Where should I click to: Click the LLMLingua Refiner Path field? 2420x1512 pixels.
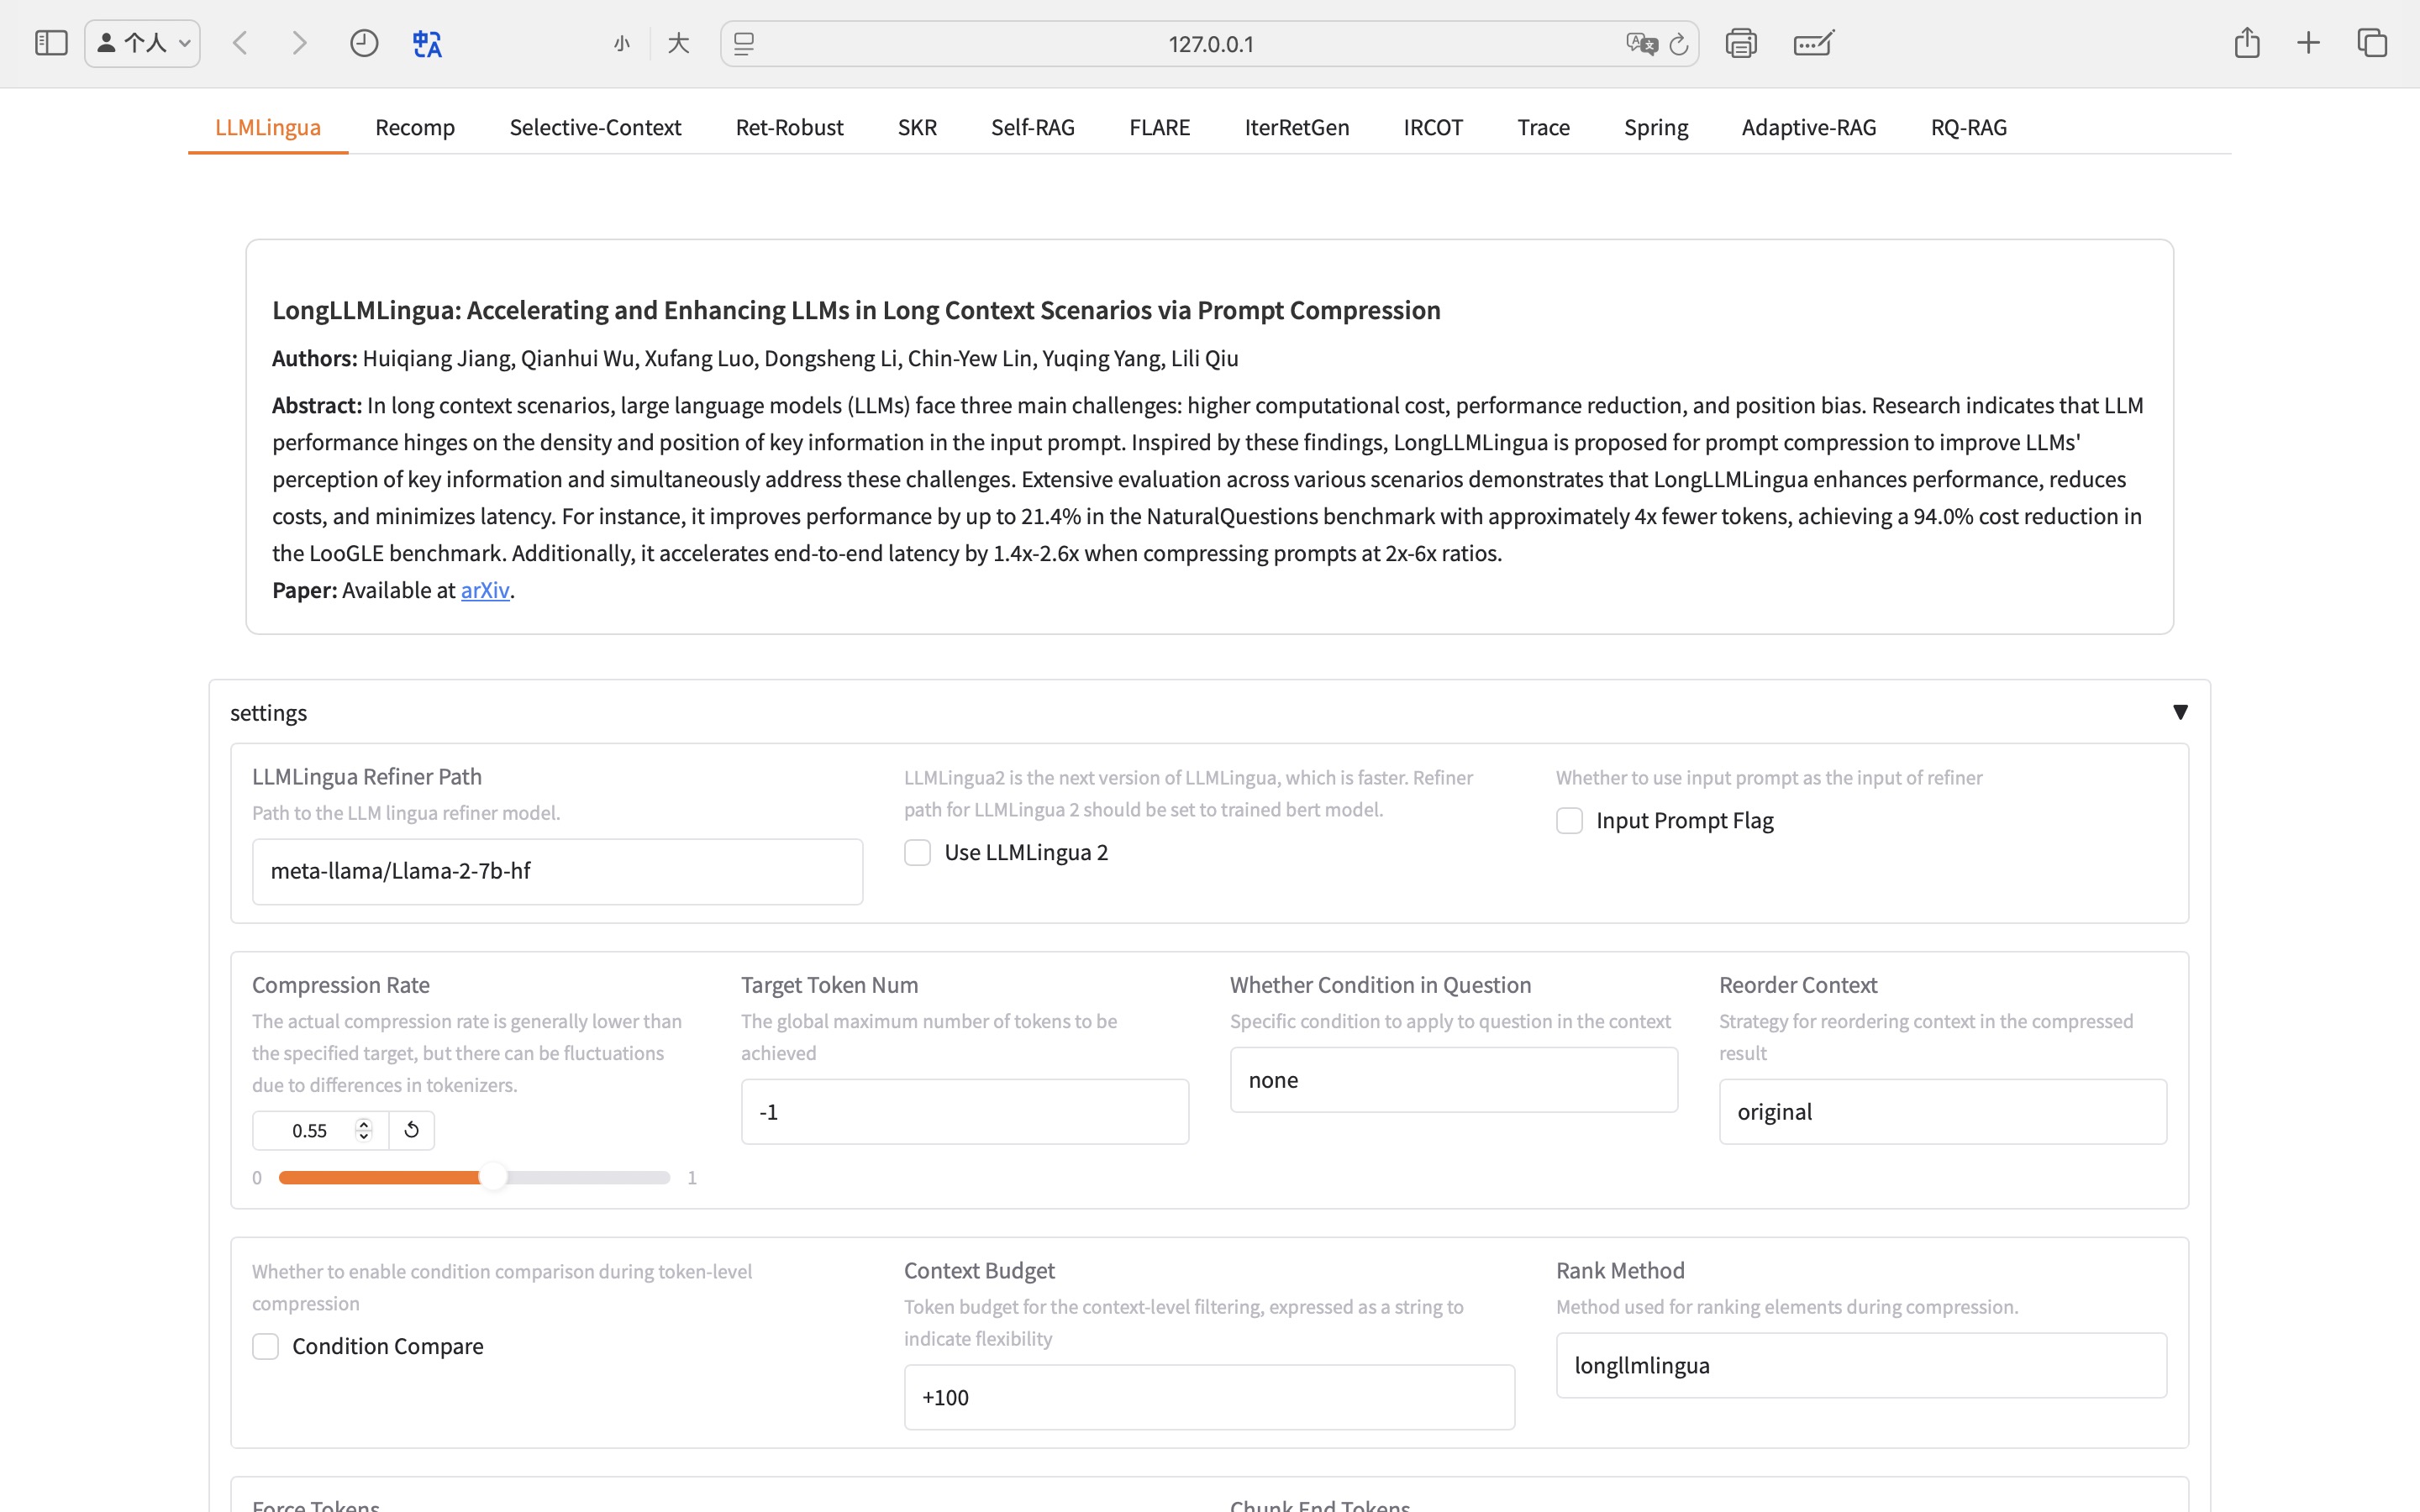point(557,871)
